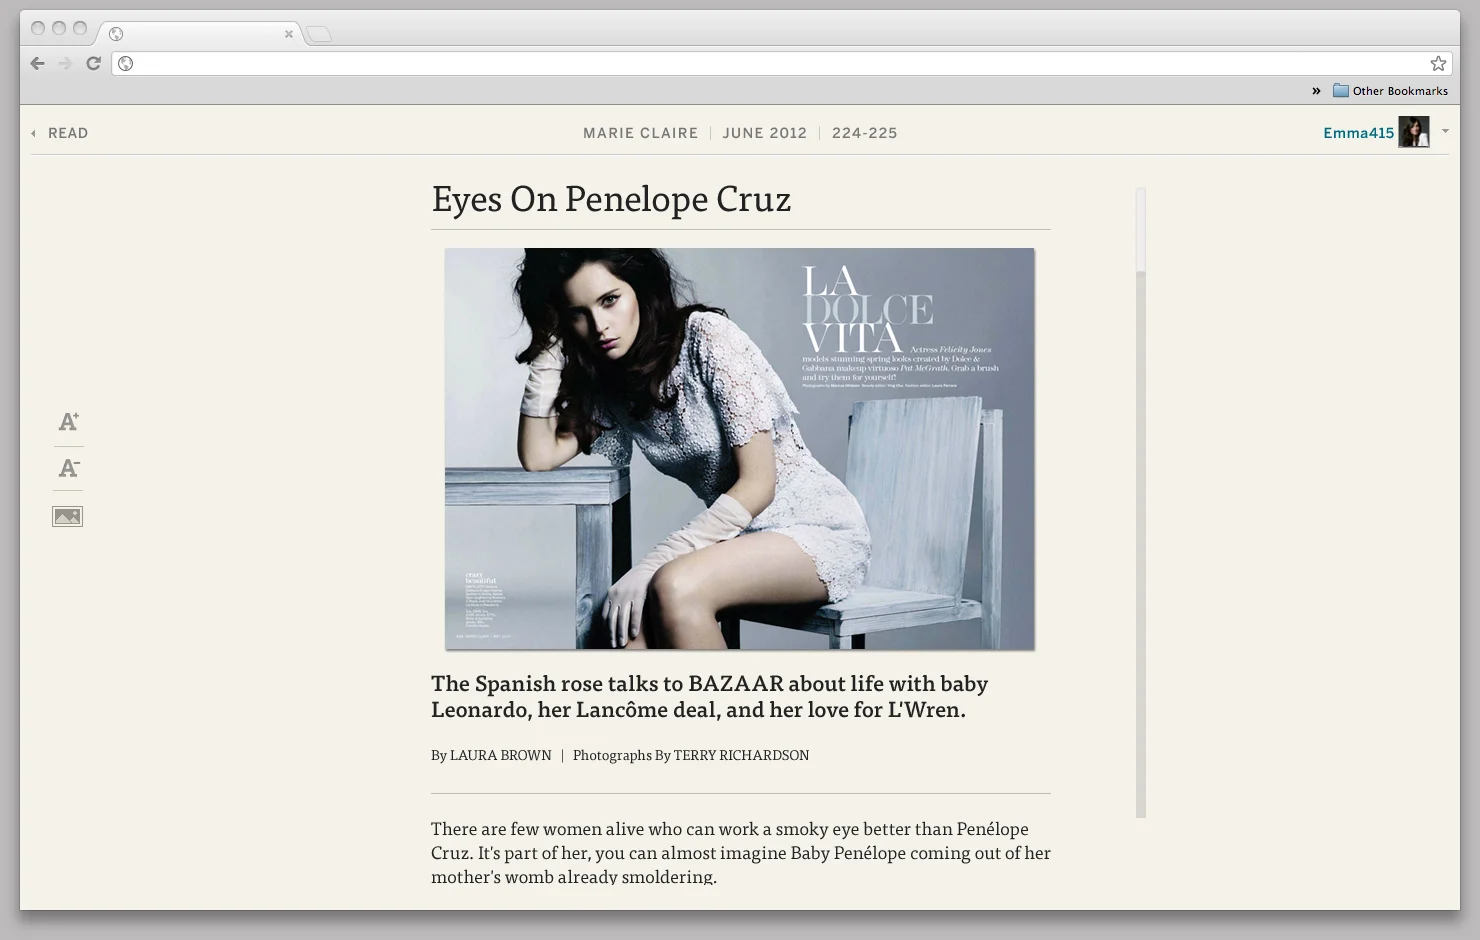Go back with browser back arrow
The width and height of the screenshot is (1480, 940).
coord(37,63)
